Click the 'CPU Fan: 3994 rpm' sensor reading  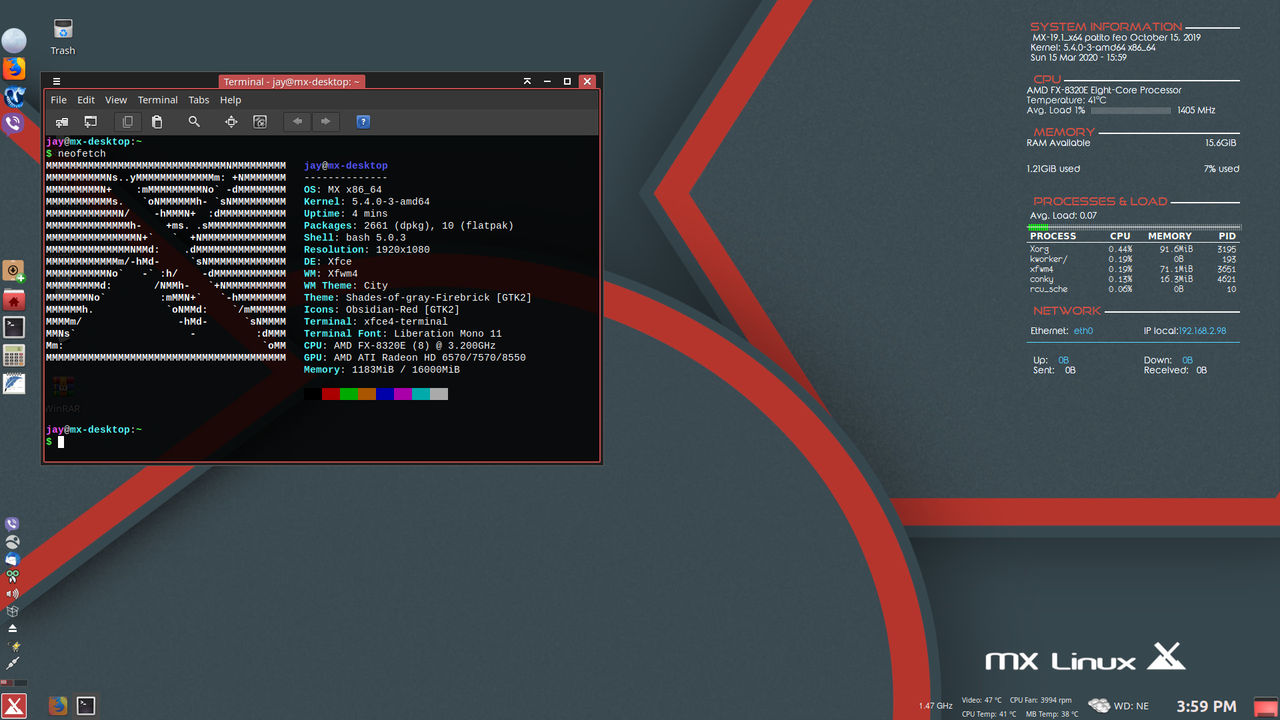1041,700
